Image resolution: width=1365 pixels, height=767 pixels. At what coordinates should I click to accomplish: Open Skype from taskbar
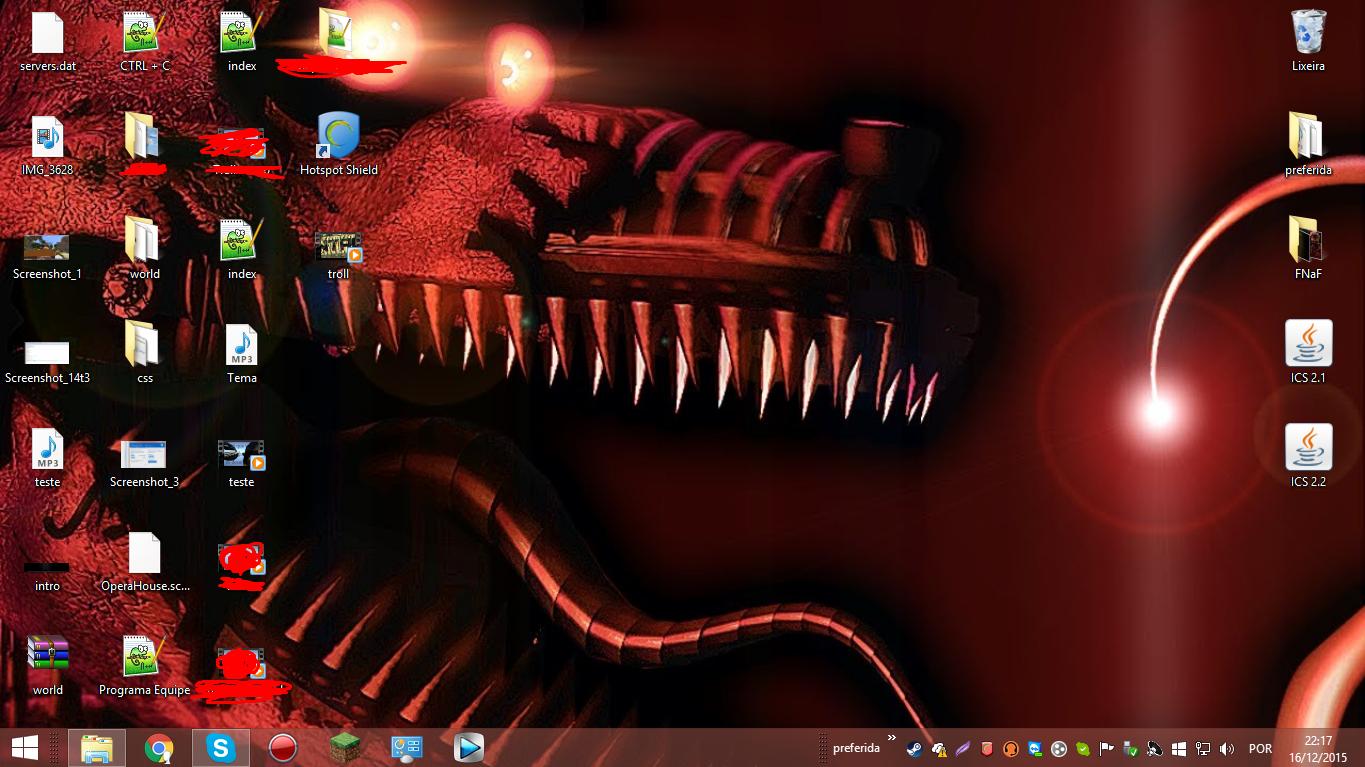point(221,747)
